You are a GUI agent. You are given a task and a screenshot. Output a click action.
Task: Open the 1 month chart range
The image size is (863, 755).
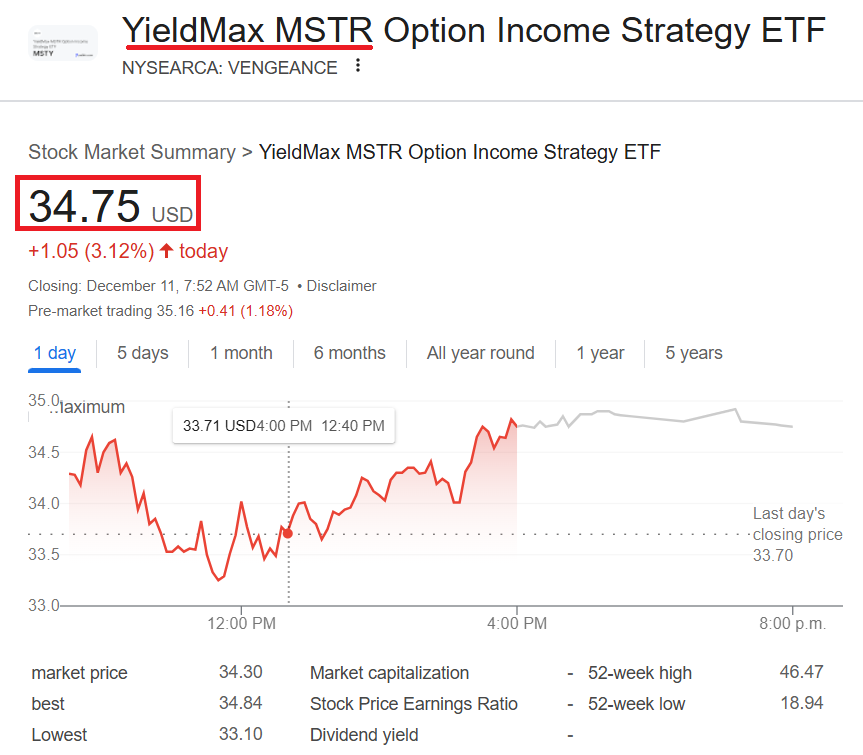[x=240, y=353]
